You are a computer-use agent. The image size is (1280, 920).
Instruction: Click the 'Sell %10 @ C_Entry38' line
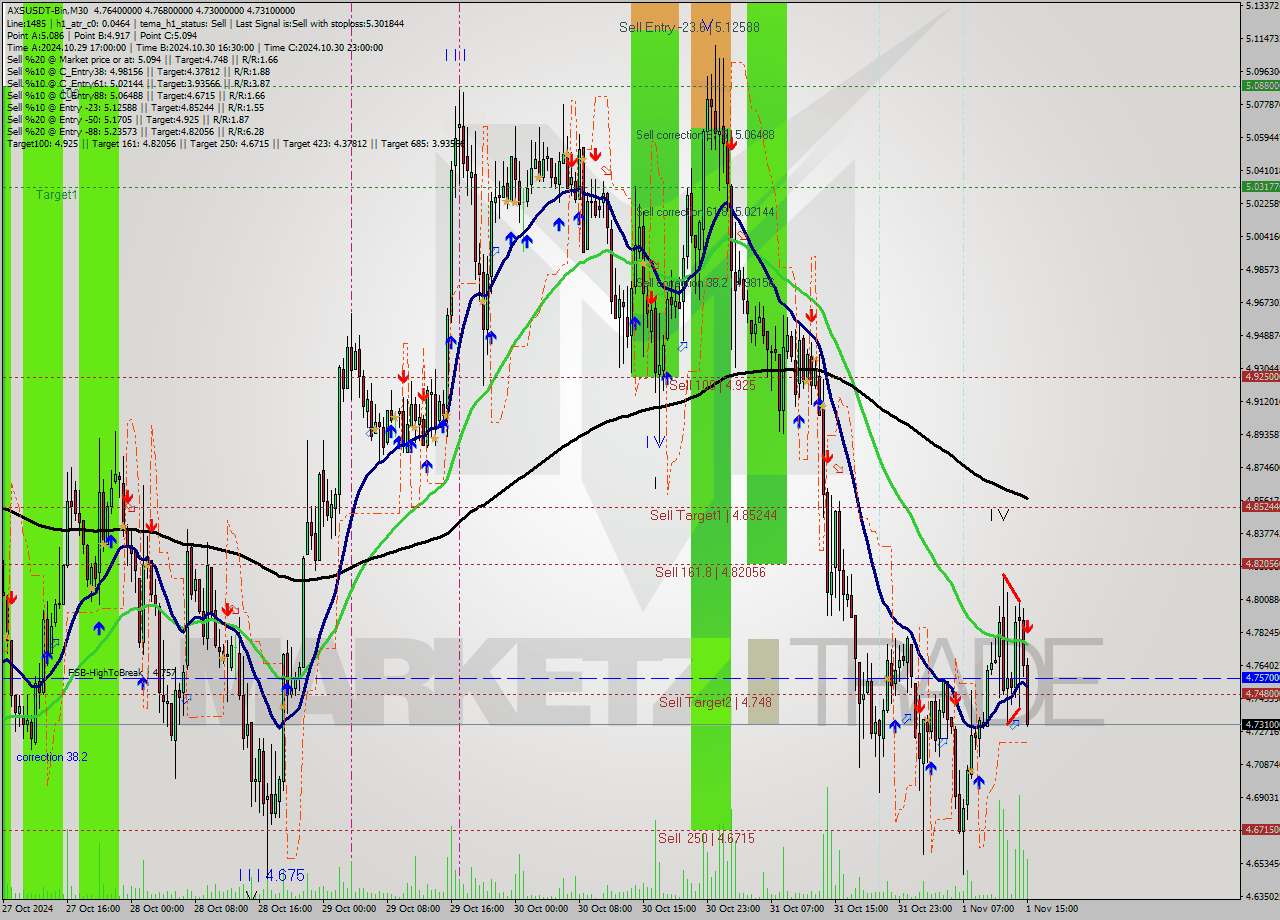(138, 71)
